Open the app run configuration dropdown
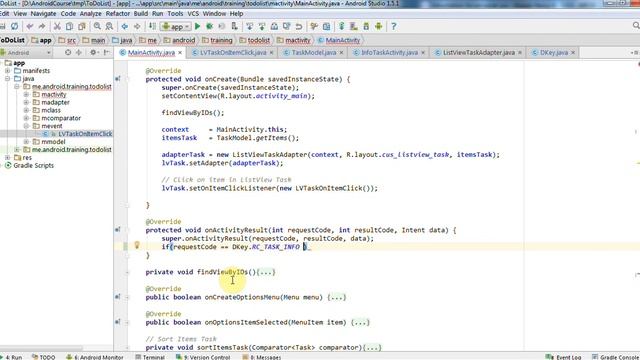This screenshot has height=360, width=640. [x=176, y=27]
